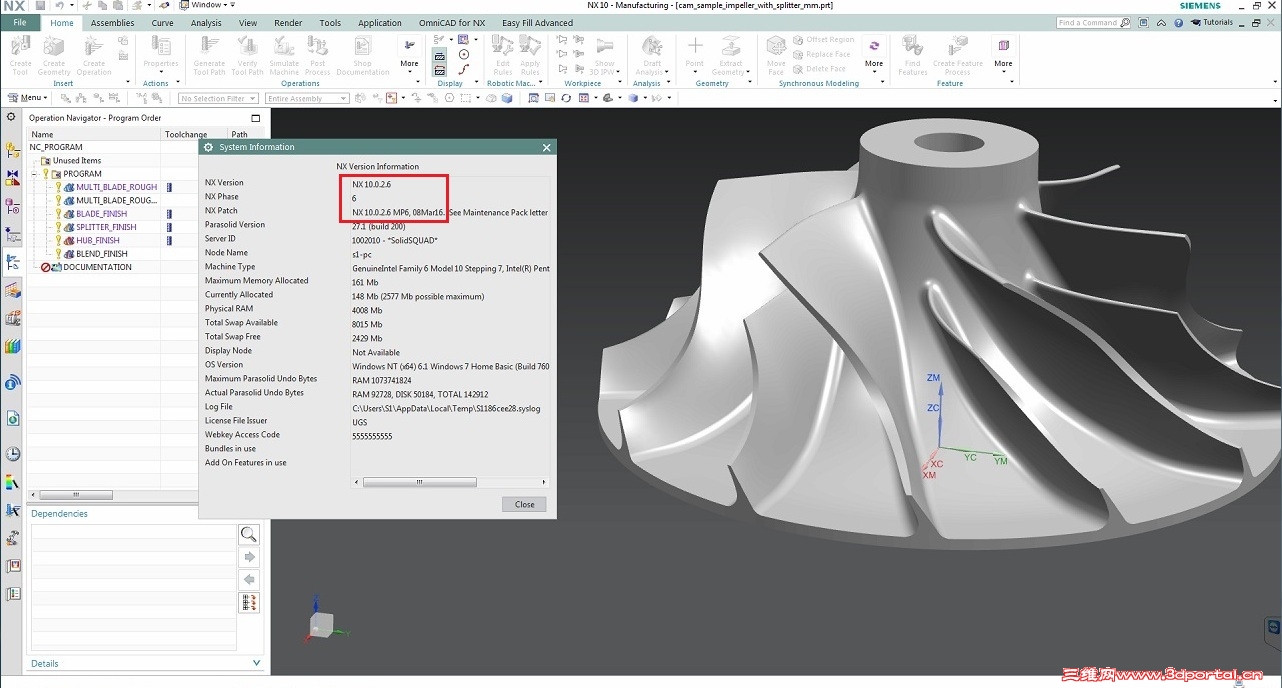Click the Replace Face command

821,54
